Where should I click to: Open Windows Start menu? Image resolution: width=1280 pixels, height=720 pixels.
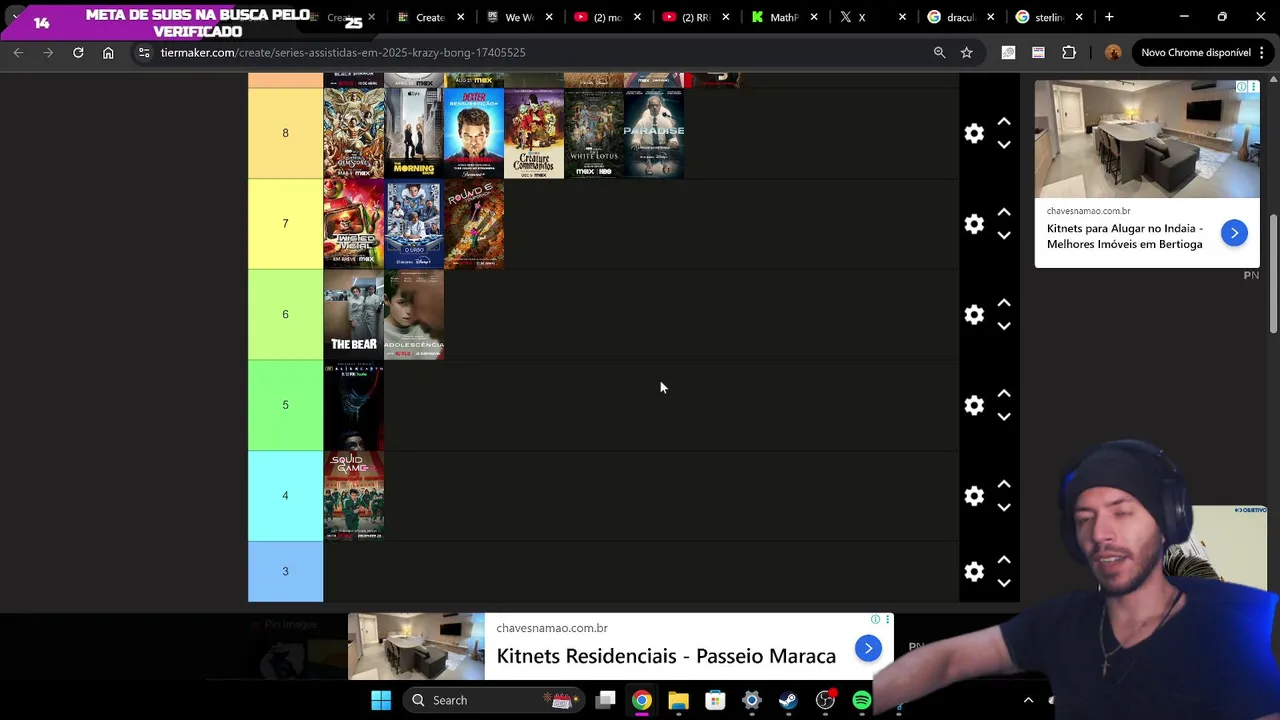tap(381, 700)
